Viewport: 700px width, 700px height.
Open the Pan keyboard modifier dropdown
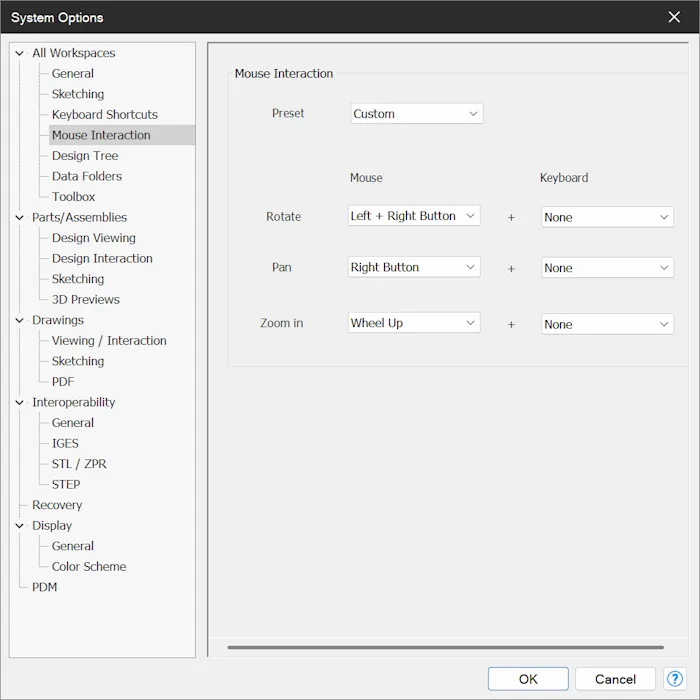point(607,268)
